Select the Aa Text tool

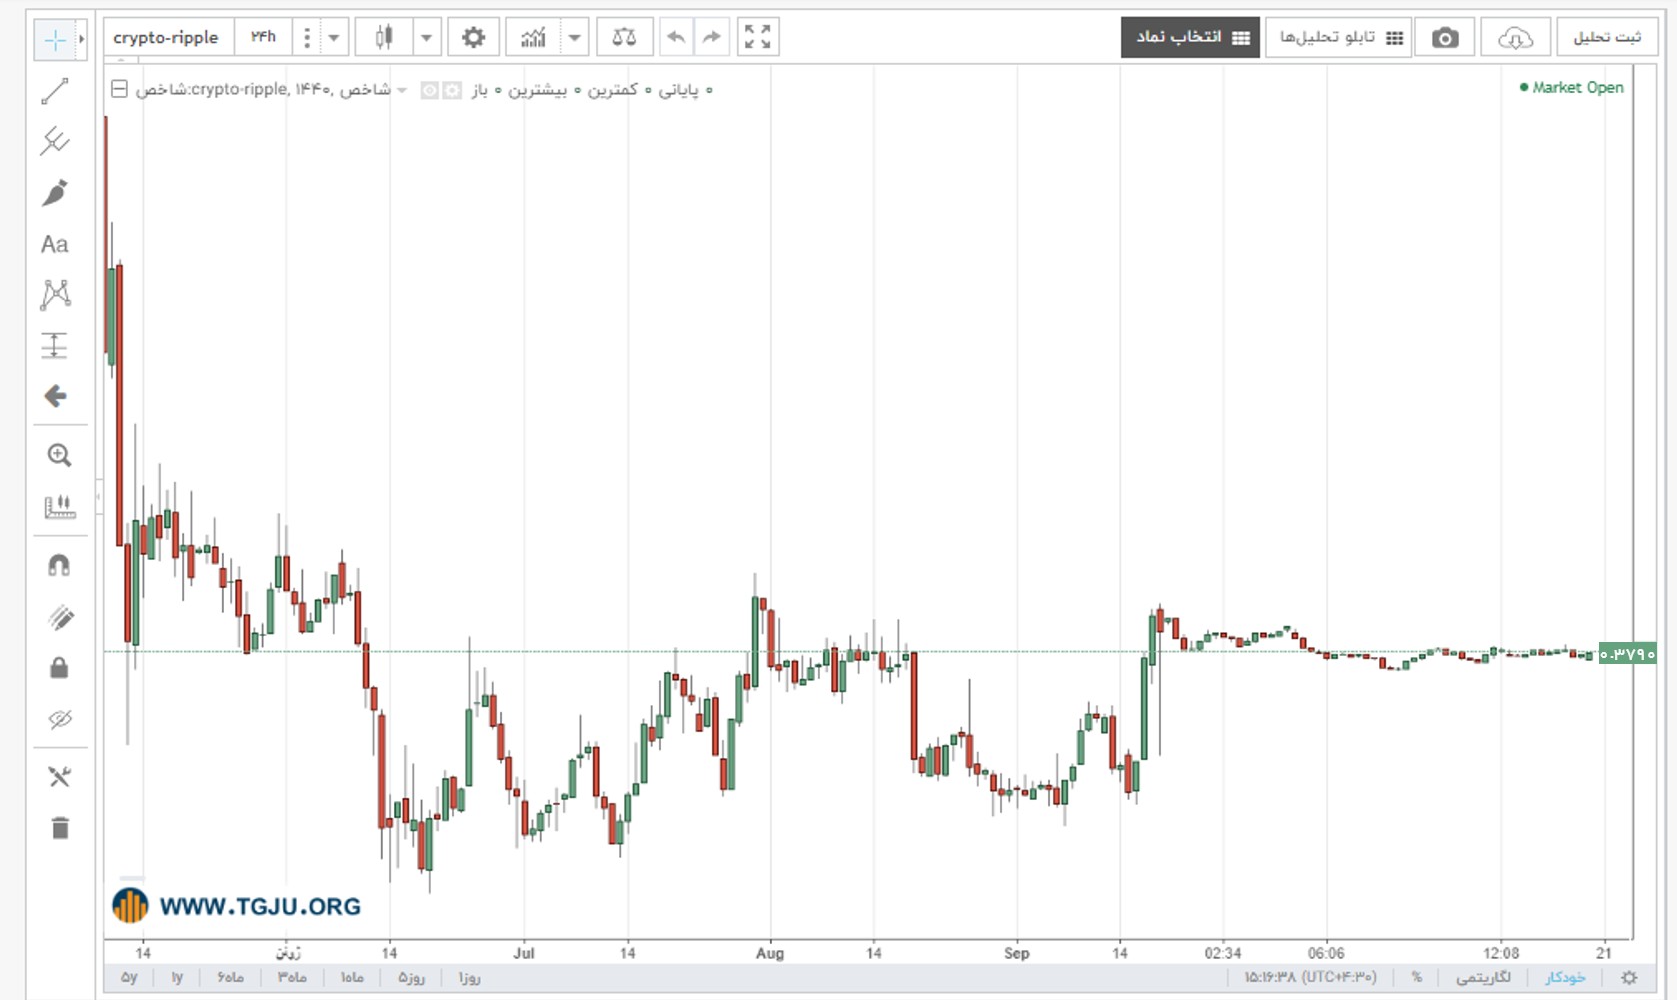pyautogui.click(x=55, y=244)
